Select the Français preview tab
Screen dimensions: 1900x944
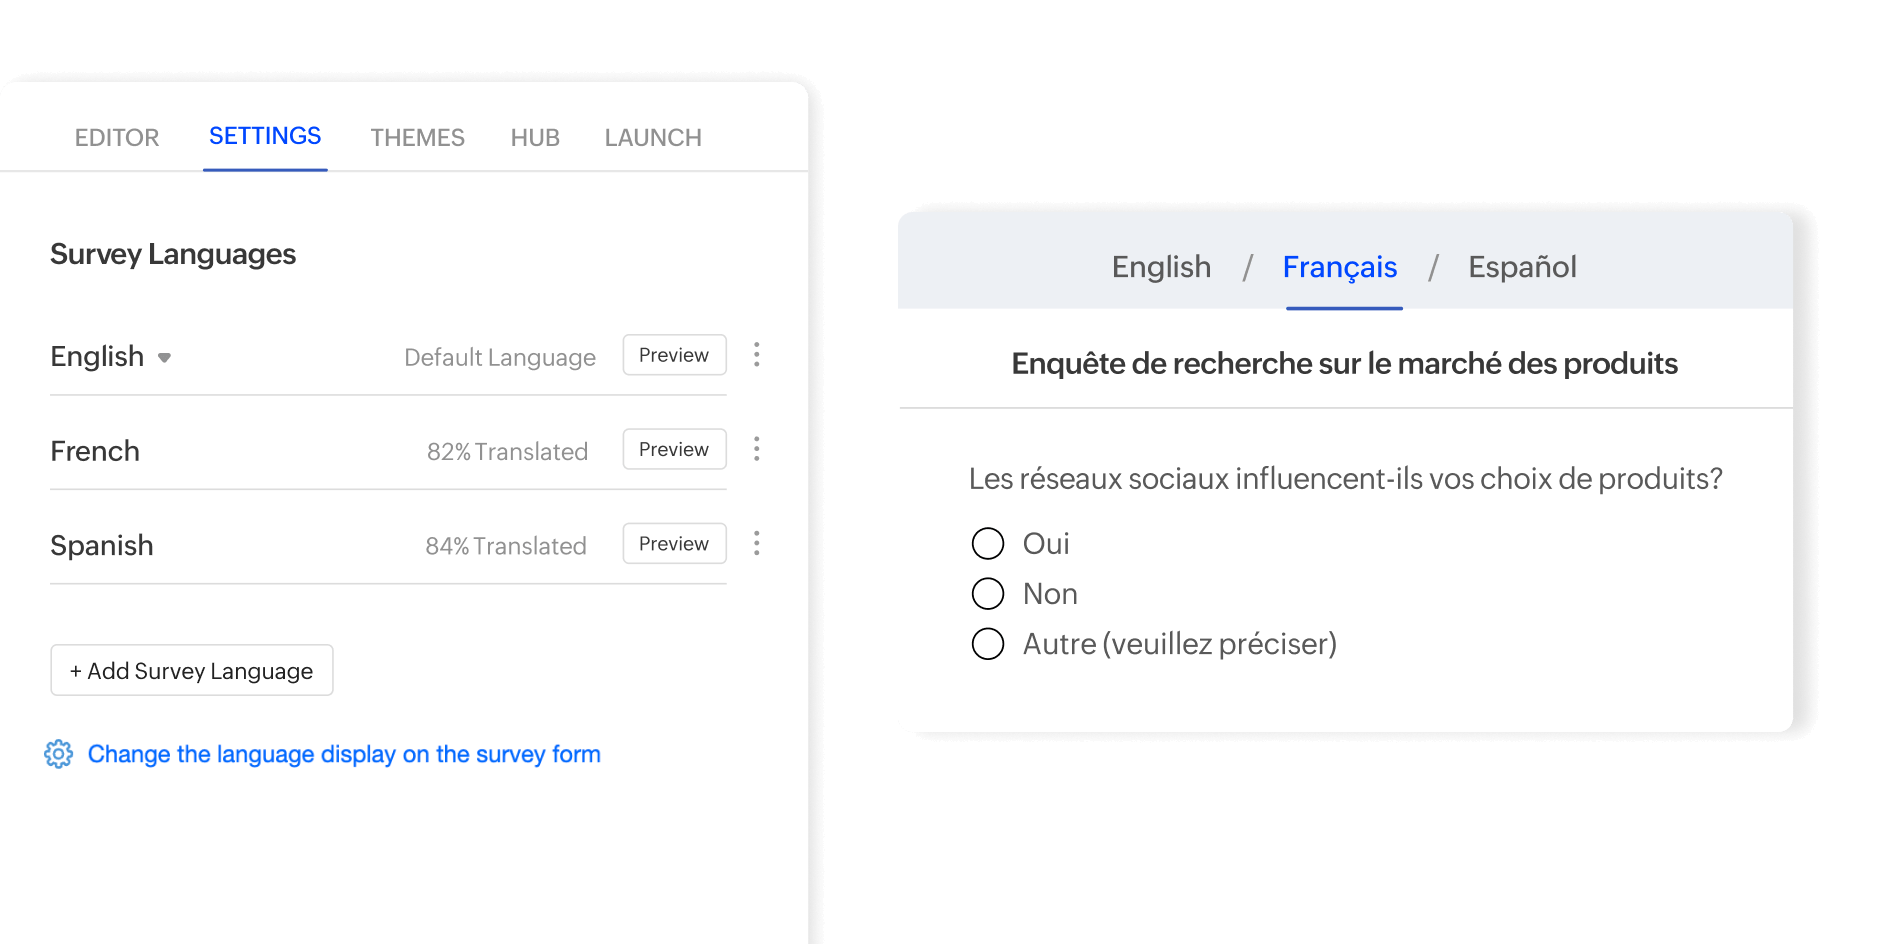pos(1340,267)
